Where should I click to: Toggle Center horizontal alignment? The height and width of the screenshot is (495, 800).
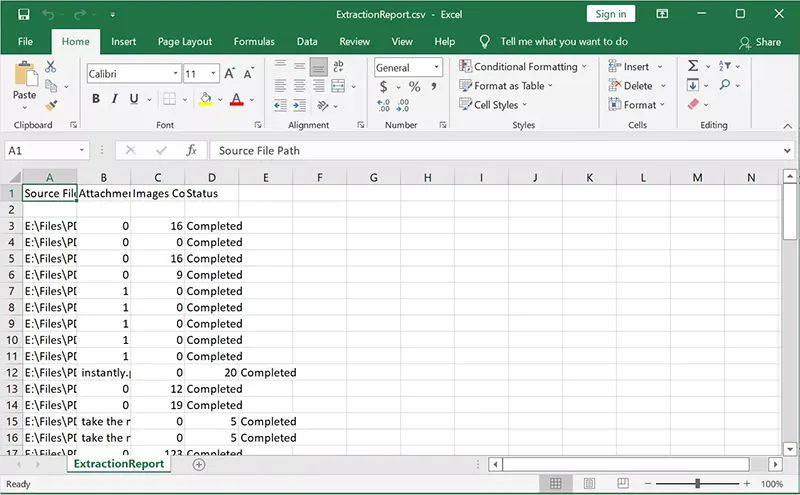pos(299,86)
